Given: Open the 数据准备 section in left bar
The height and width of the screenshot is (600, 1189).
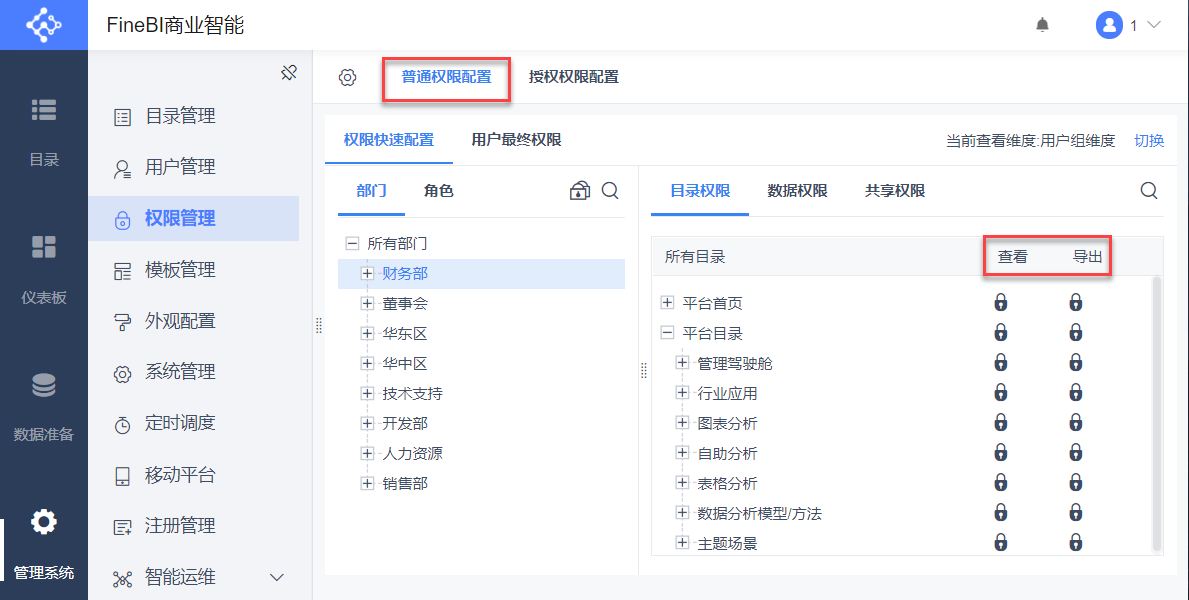Looking at the screenshot, I should tap(44, 405).
